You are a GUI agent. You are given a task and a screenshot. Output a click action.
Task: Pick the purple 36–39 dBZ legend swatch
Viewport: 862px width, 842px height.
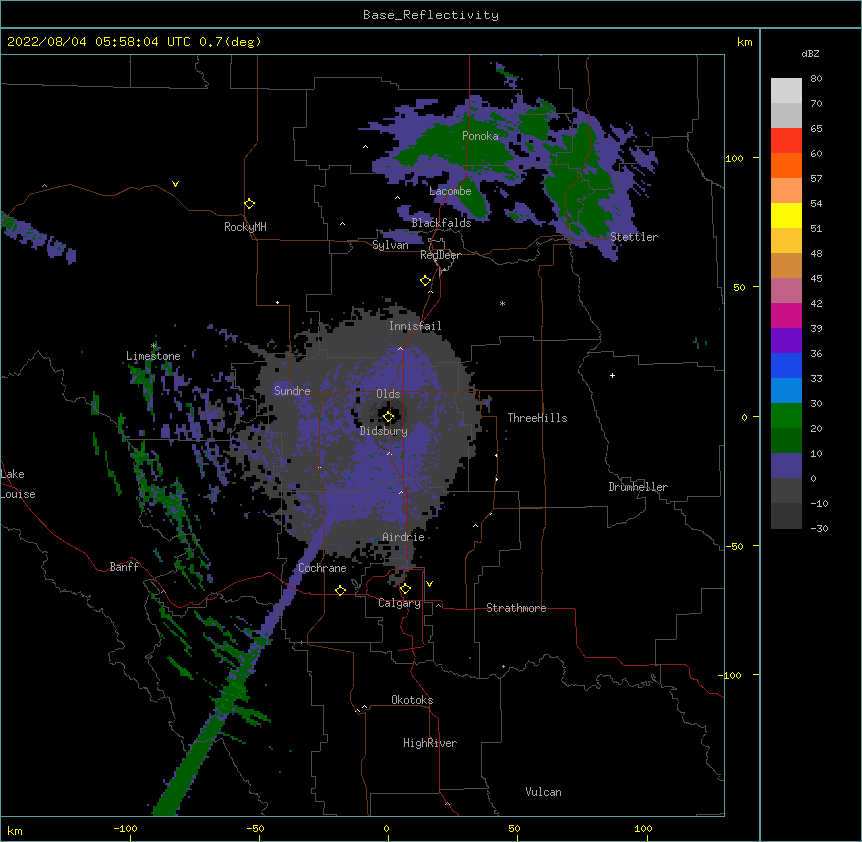[786, 341]
